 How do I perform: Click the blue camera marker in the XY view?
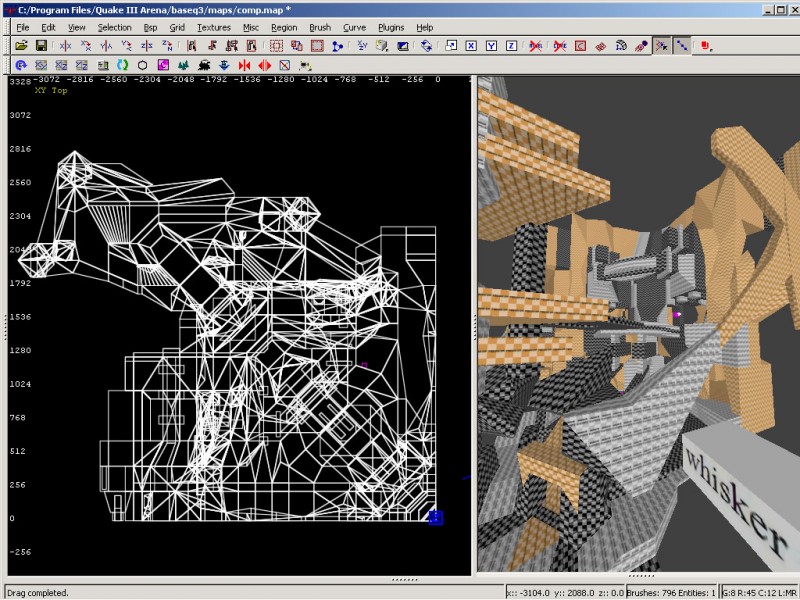click(436, 518)
